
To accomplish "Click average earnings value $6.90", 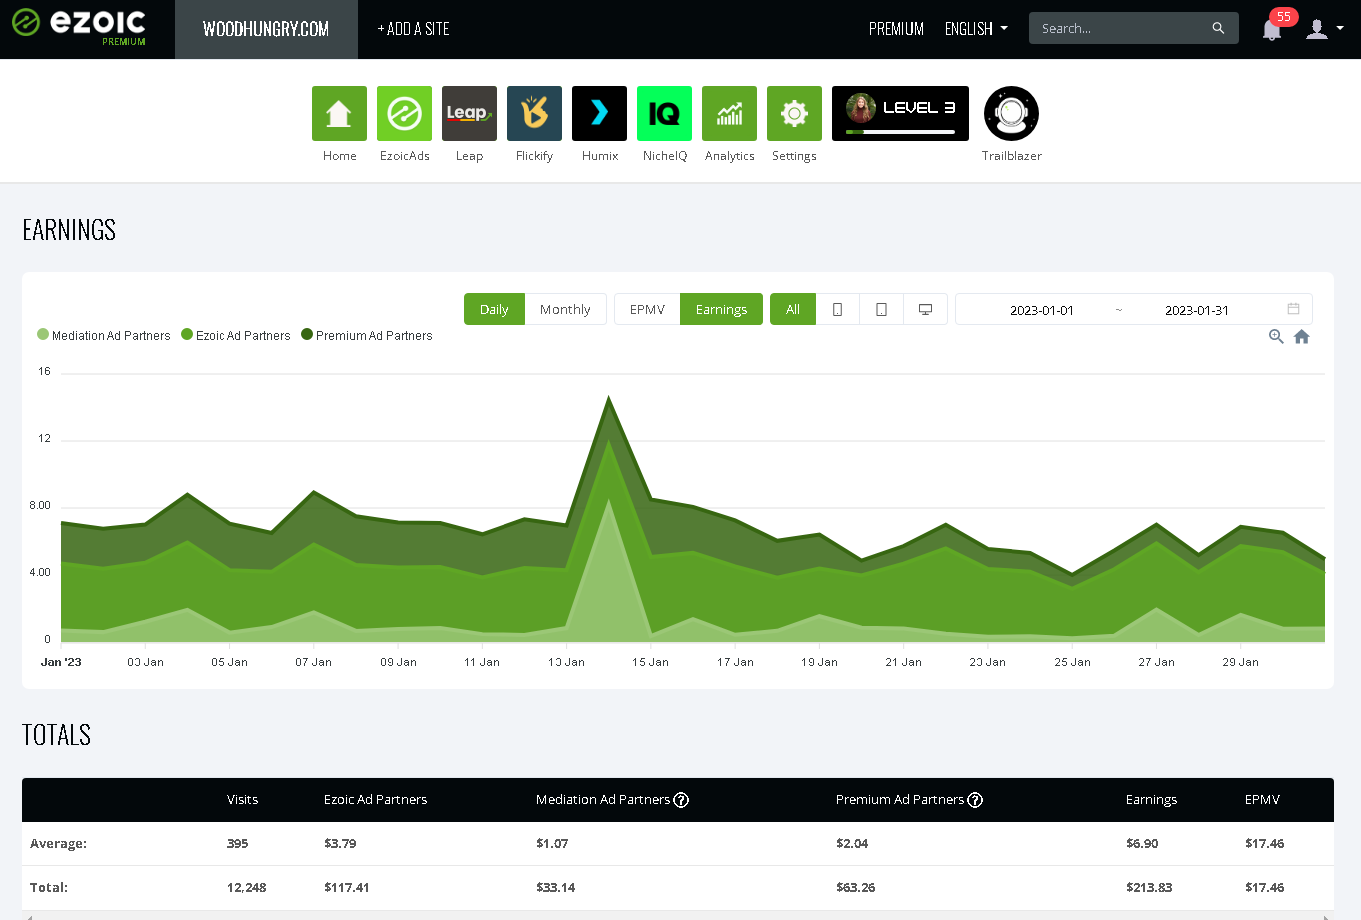I will (1142, 843).
